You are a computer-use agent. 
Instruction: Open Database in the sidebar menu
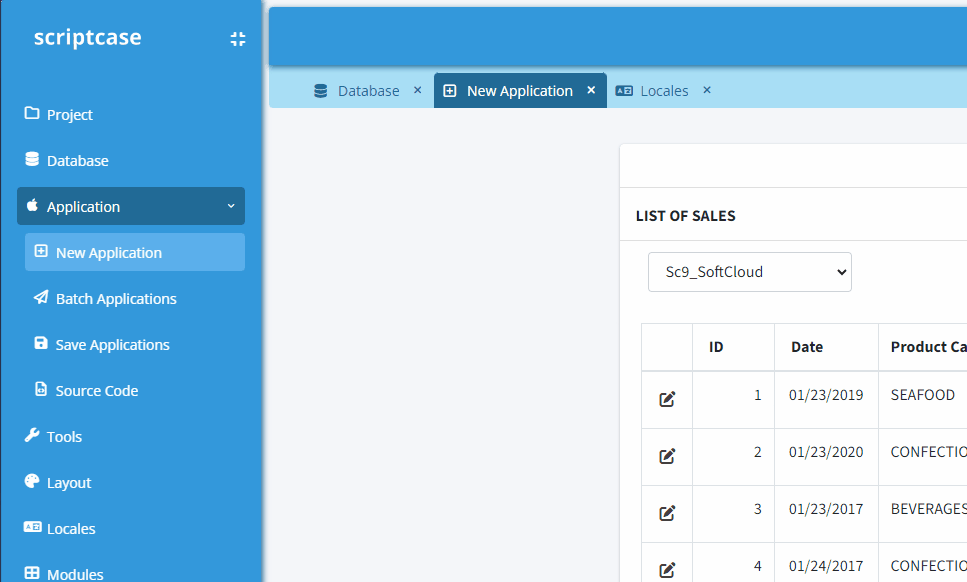tap(77, 161)
